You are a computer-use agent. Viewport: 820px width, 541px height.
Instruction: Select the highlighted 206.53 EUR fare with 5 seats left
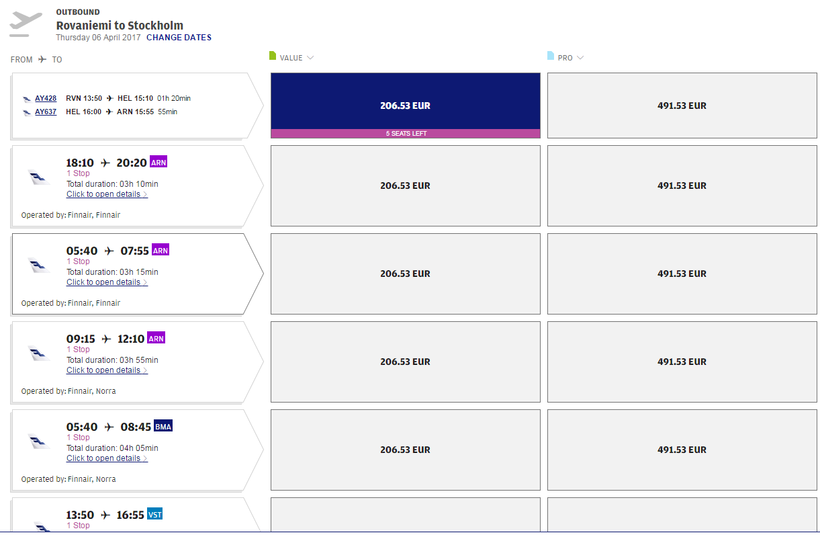(x=405, y=105)
